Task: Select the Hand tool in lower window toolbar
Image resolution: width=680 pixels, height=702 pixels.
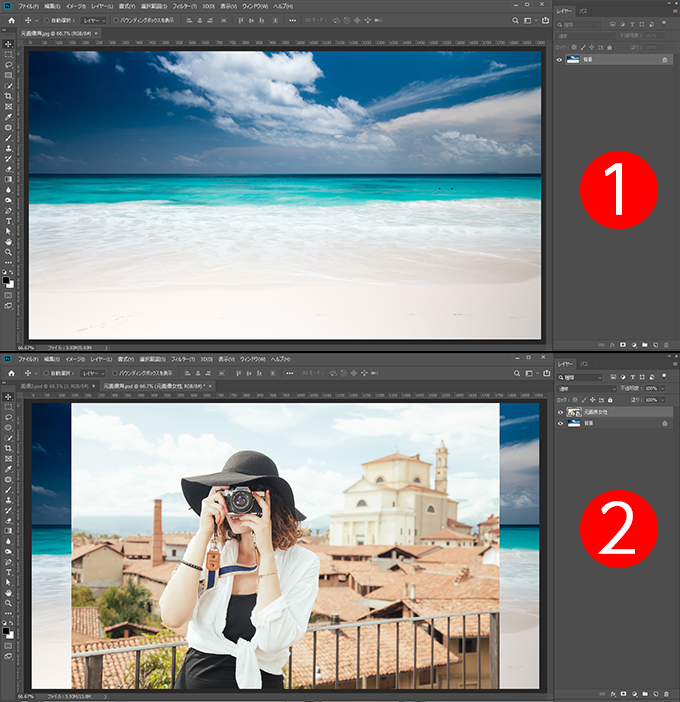Action: coord(8,593)
